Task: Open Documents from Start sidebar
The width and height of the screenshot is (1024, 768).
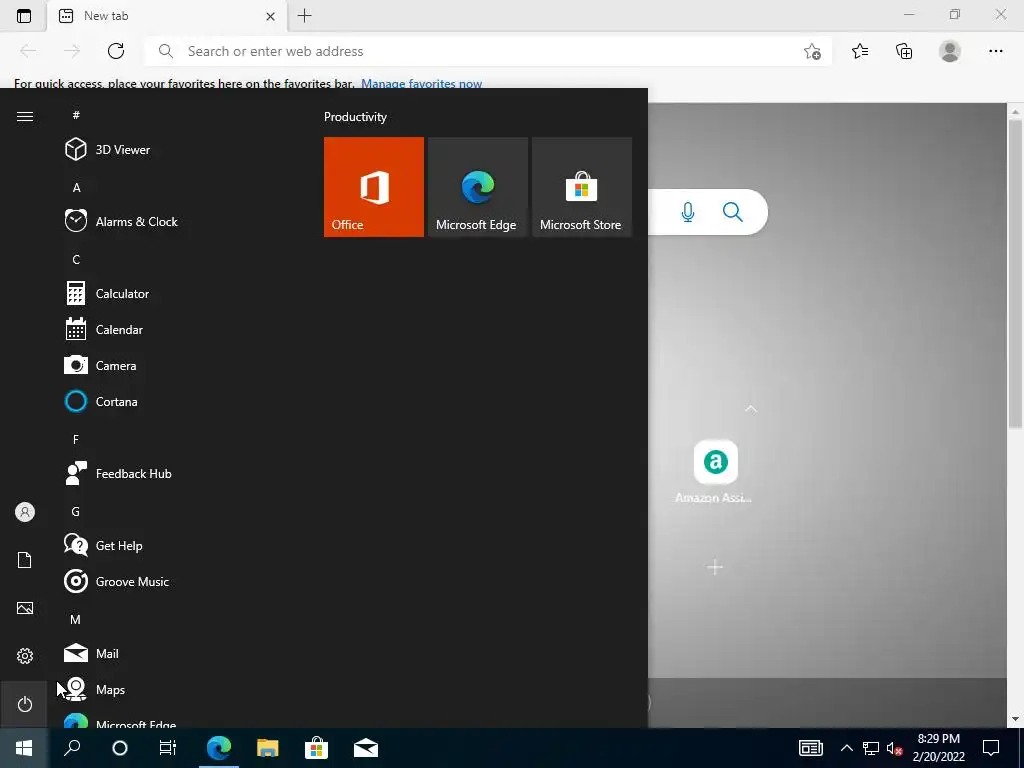Action: click(x=24, y=560)
